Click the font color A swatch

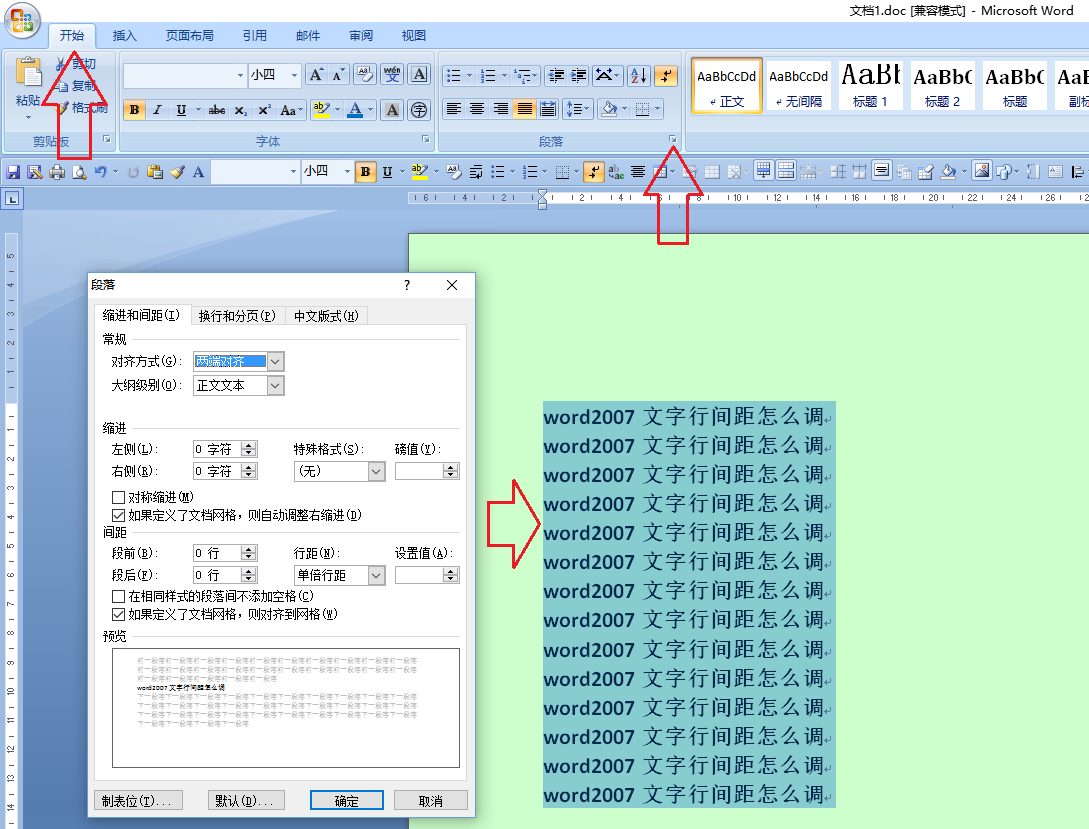coord(355,110)
